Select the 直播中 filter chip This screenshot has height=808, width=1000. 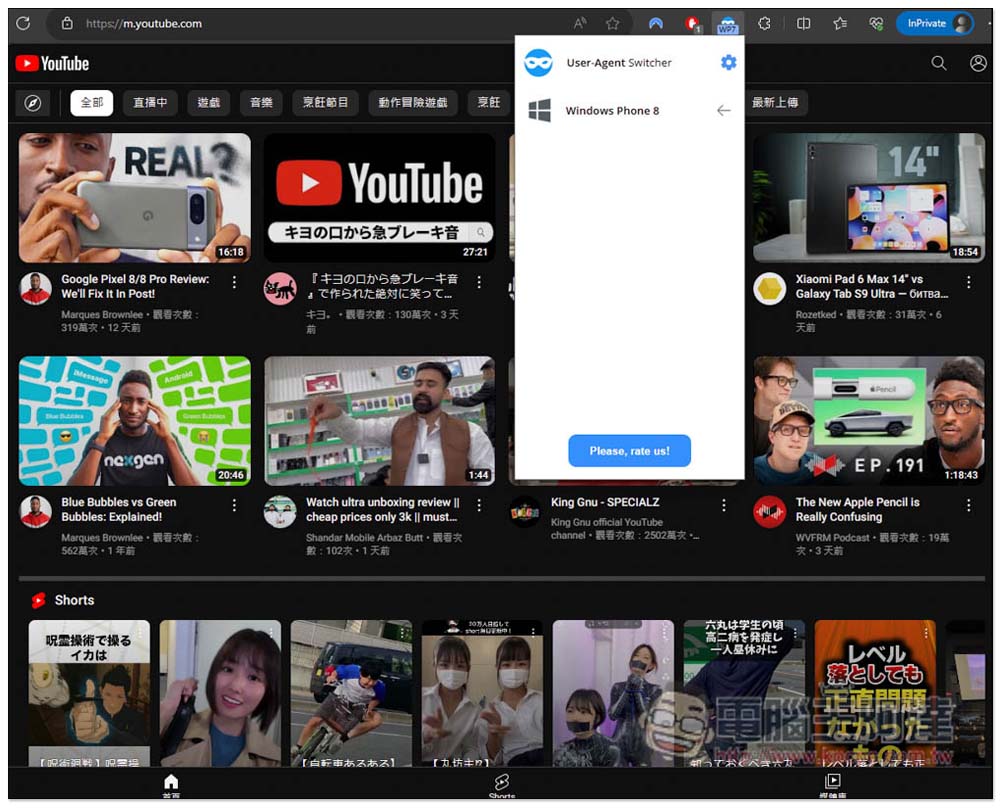[151, 103]
